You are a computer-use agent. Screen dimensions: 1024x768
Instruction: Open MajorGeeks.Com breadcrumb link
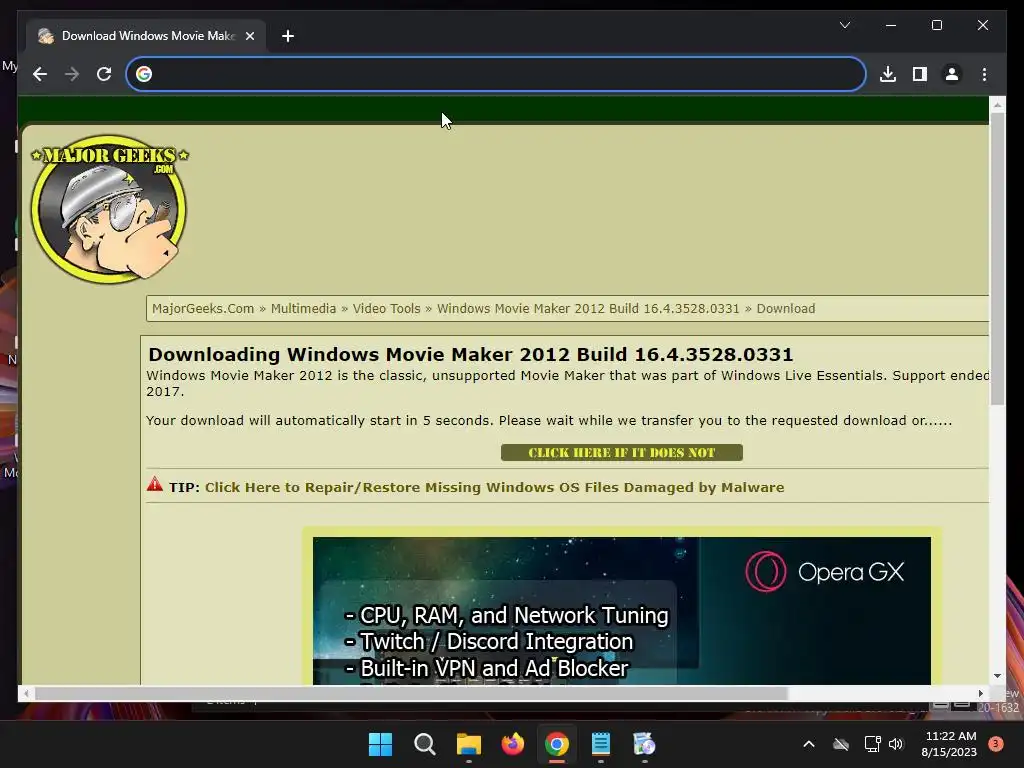(203, 309)
